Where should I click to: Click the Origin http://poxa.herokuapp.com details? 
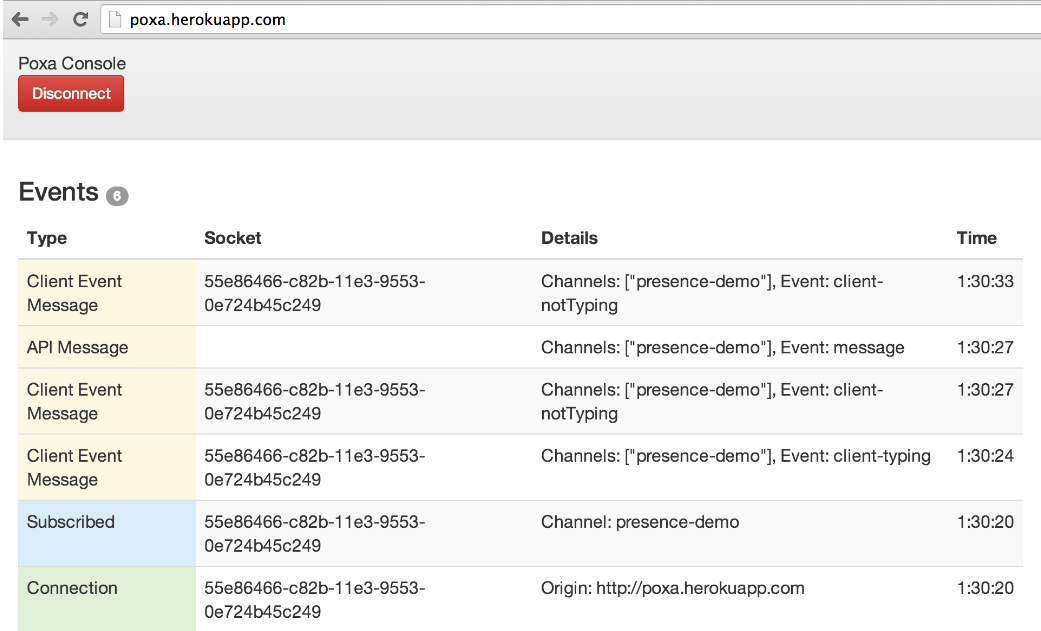point(673,588)
